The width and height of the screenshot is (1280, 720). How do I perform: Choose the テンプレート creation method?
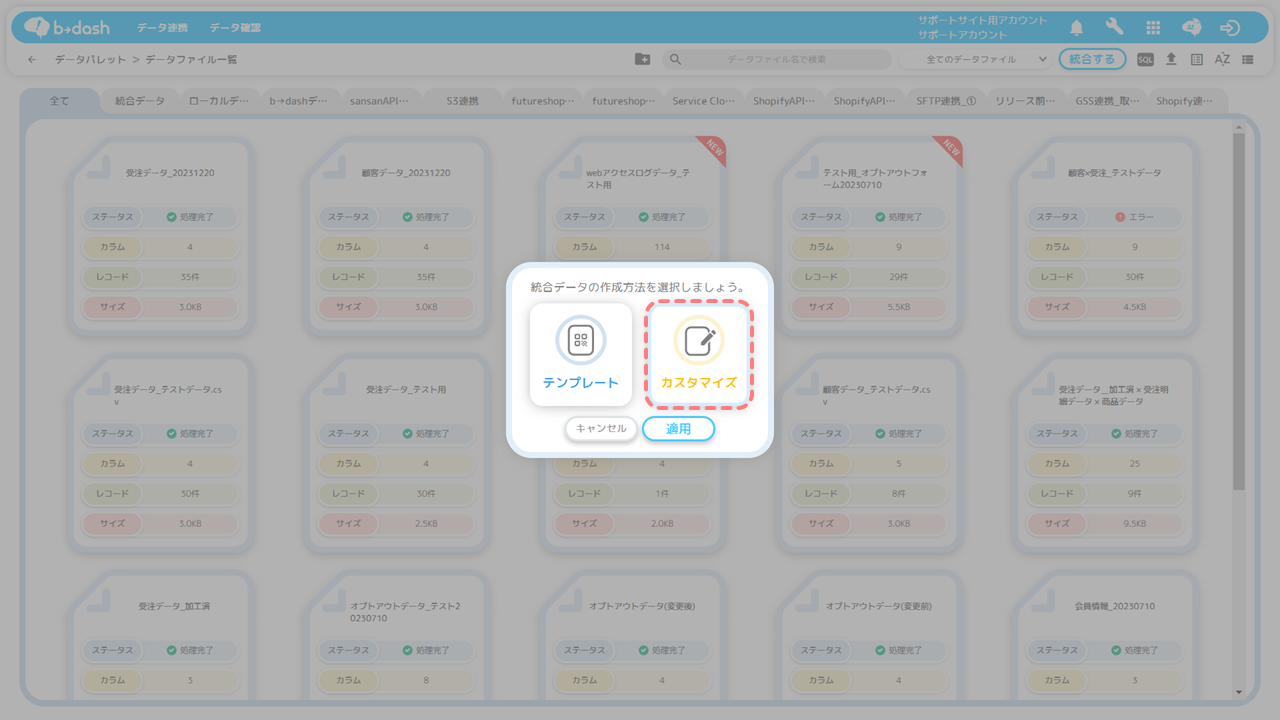click(x=581, y=355)
